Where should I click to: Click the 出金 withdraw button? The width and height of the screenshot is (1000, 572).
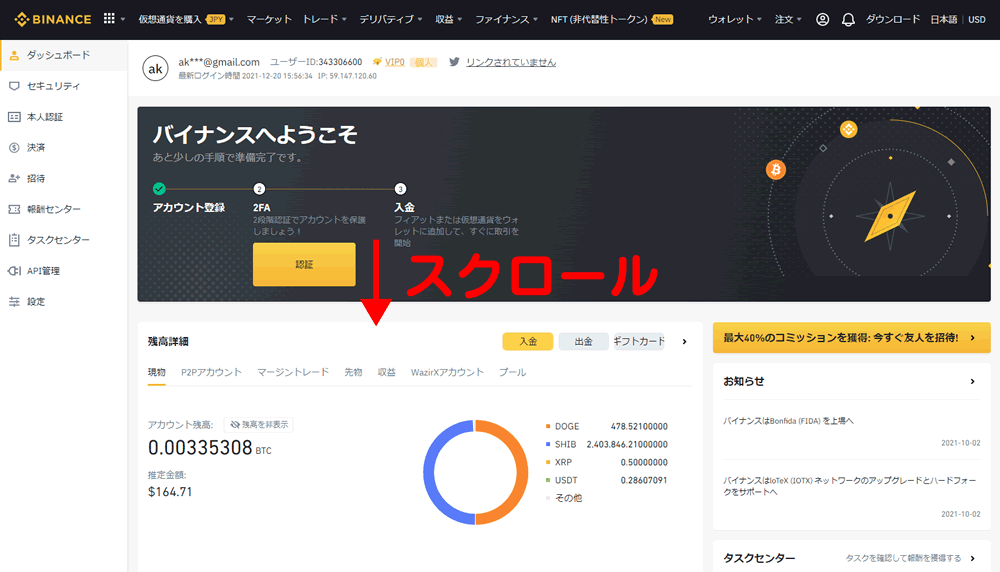584,342
